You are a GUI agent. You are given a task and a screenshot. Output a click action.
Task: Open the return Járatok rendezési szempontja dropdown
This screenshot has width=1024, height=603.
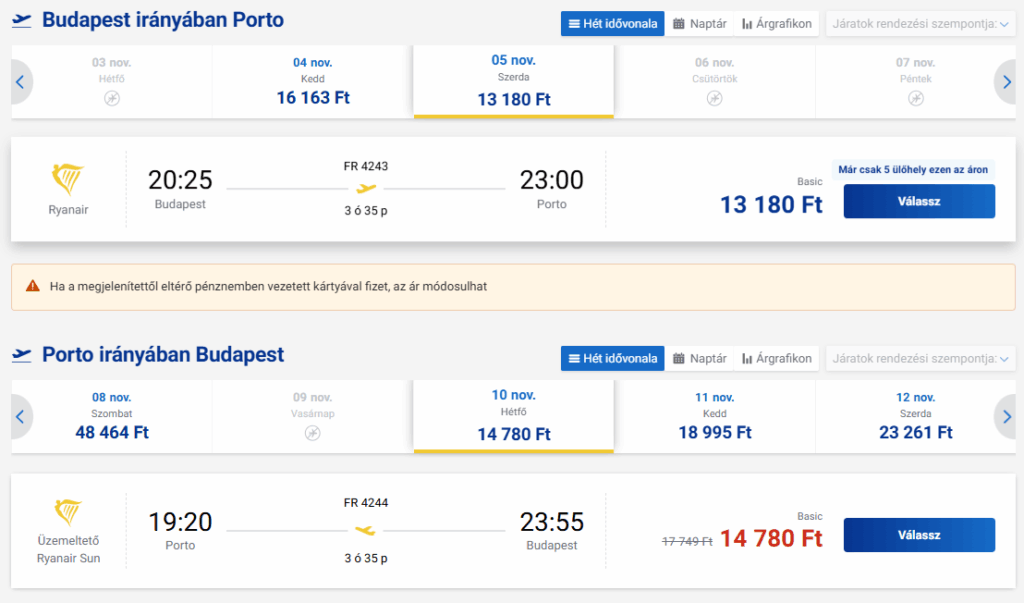pyautogui.click(x=920, y=358)
